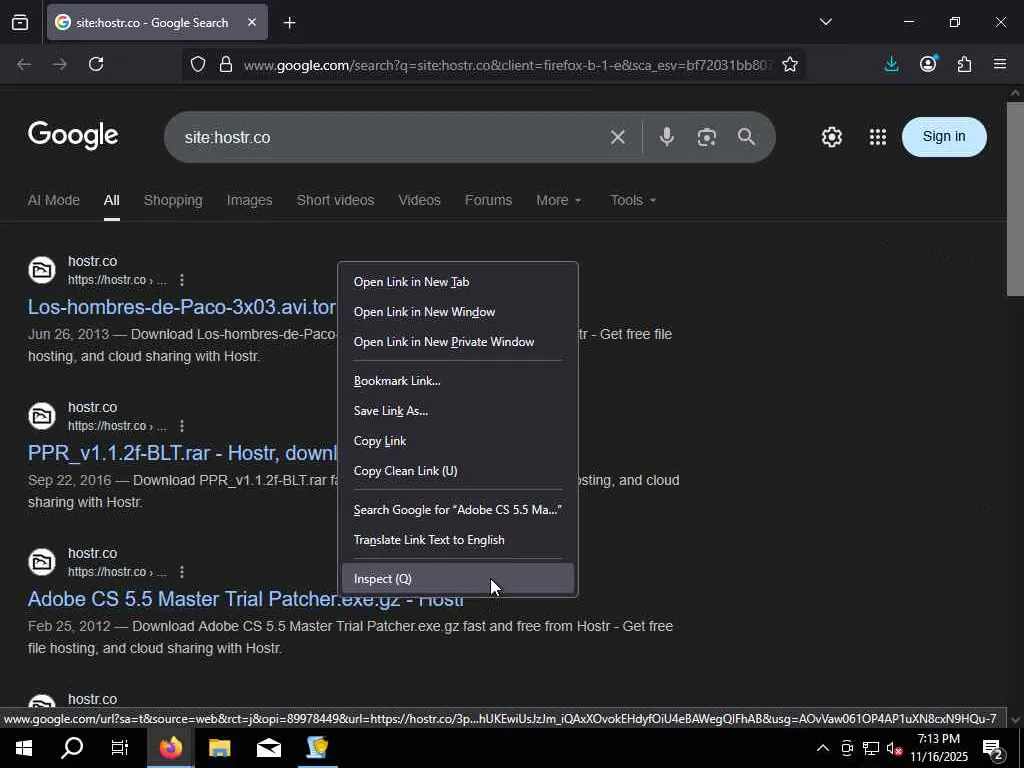Open the Mail app from taskbar
This screenshot has height=768, width=1024.
pyautogui.click(x=268, y=748)
